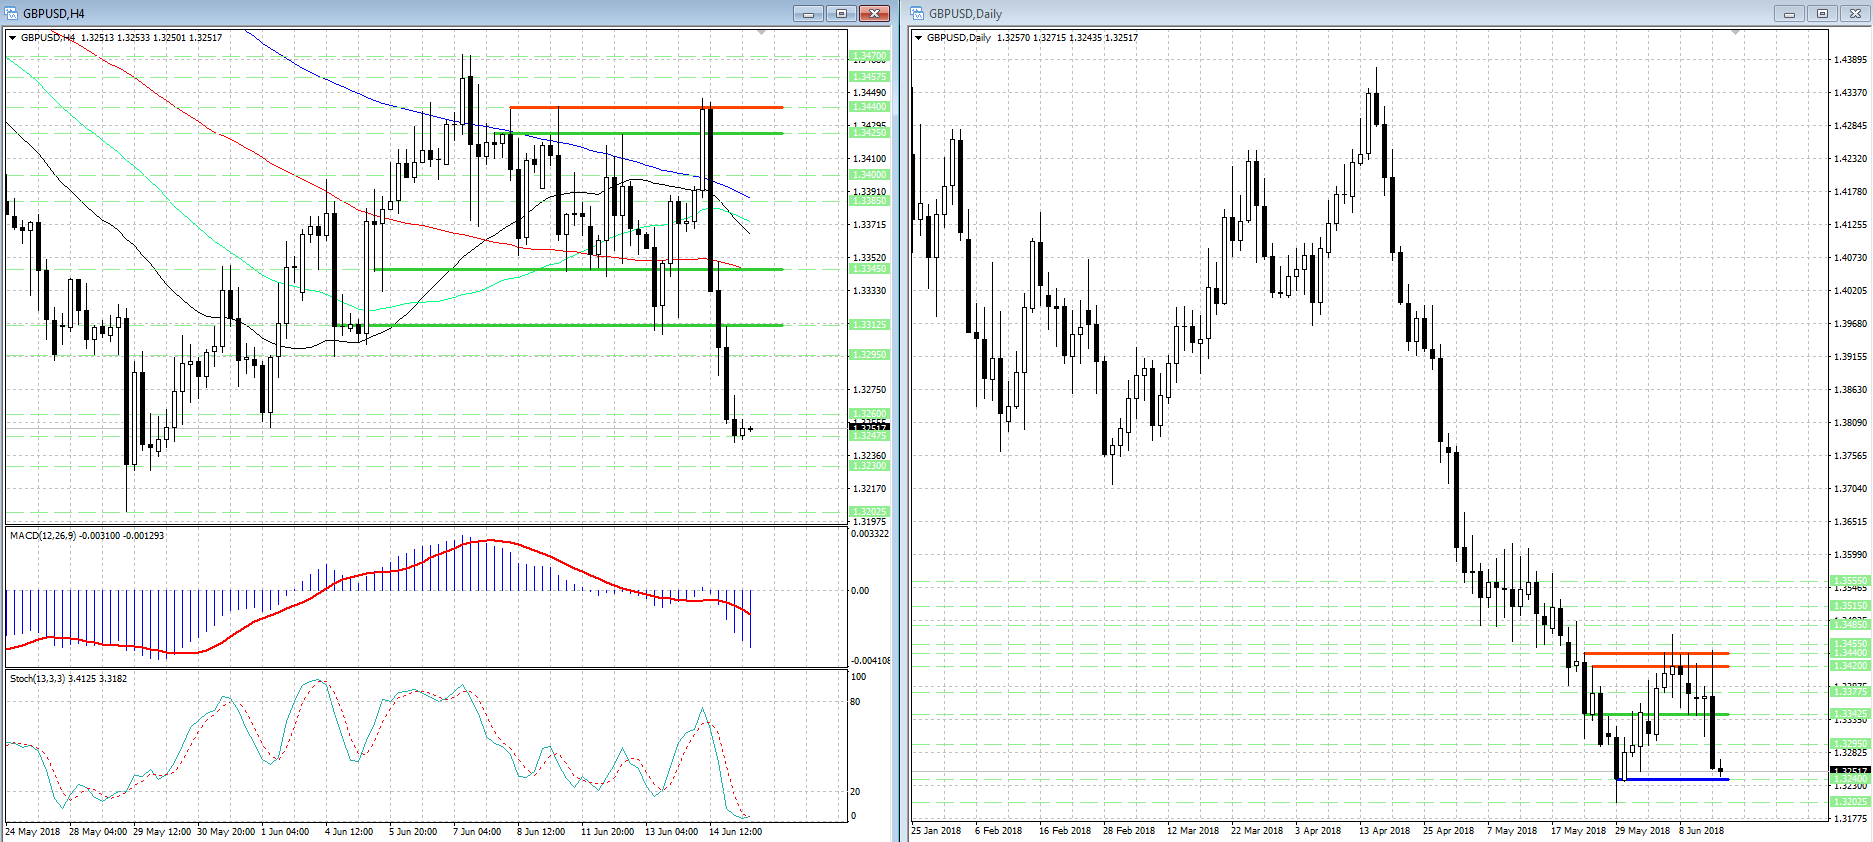Expand the arrow beside GBPUSD,H4 chart label
The image size is (1873, 842).
point(13,38)
